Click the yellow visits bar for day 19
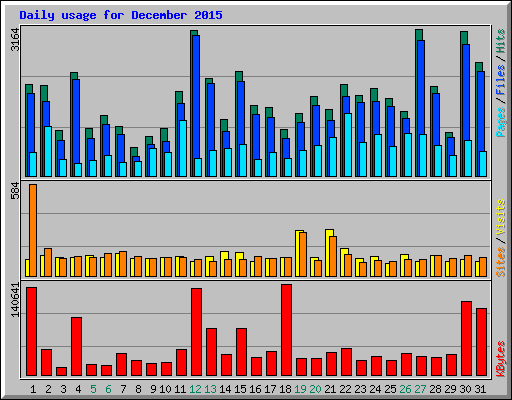 (x=298, y=253)
